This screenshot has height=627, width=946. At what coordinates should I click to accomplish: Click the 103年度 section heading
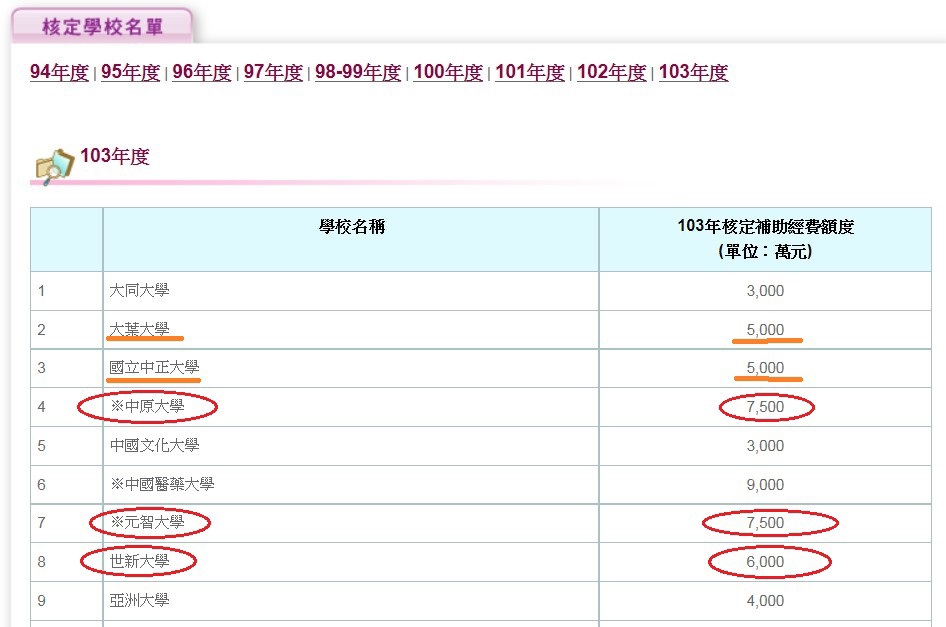[x=115, y=156]
